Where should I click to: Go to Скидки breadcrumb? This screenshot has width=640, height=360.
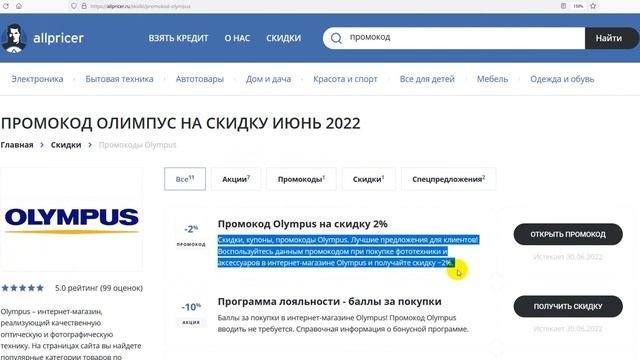(x=66, y=145)
